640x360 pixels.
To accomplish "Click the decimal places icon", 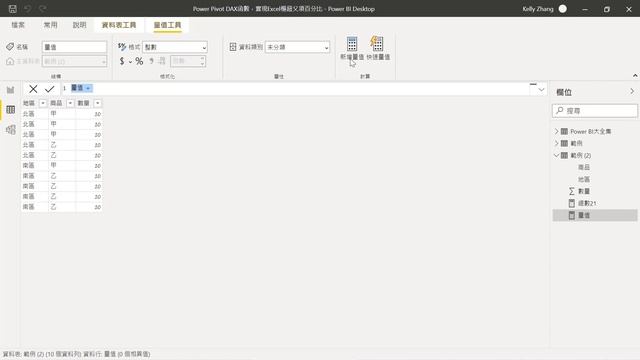I will click(x=162, y=61).
